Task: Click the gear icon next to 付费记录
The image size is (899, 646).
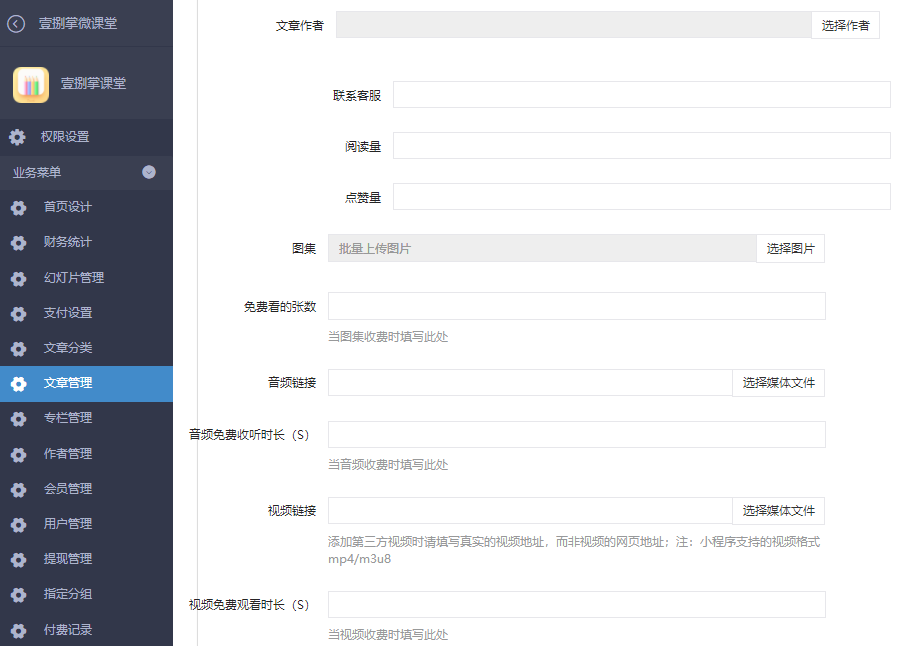Action: click(18, 631)
